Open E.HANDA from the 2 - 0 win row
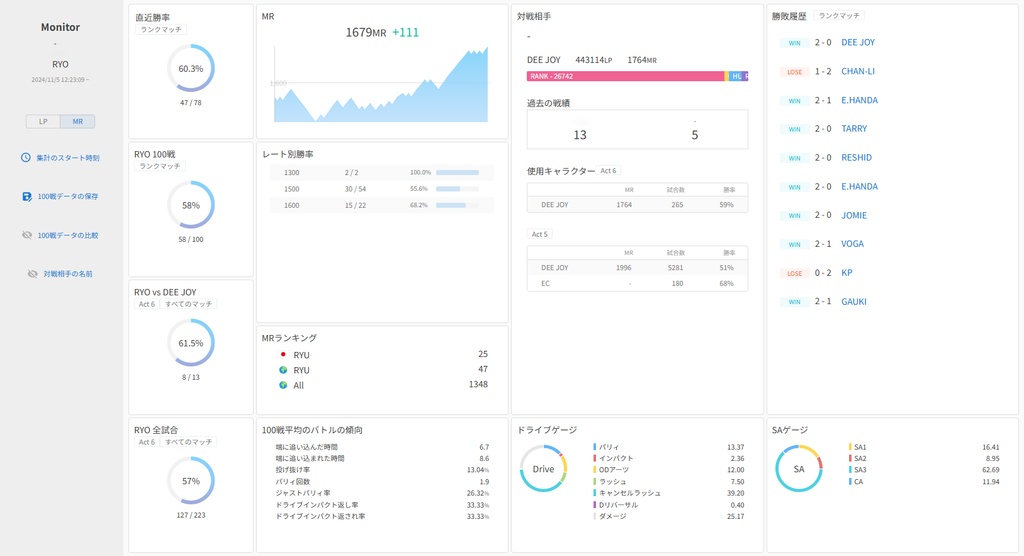The width and height of the screenshot is (1024, 556). click(859, 186)
